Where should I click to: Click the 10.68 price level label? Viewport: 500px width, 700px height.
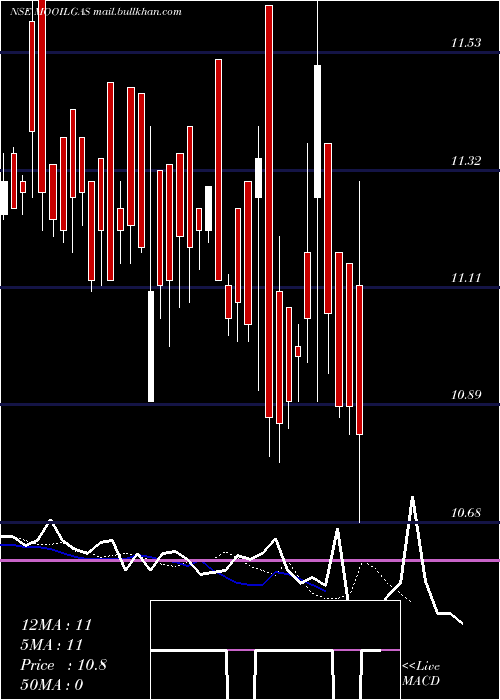466,513
